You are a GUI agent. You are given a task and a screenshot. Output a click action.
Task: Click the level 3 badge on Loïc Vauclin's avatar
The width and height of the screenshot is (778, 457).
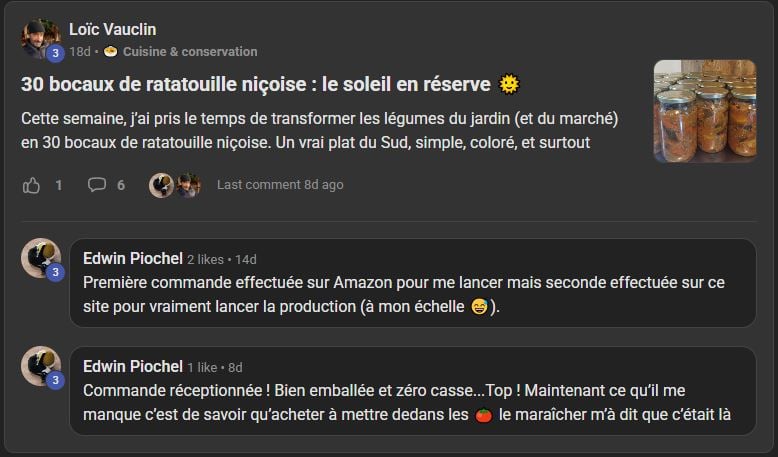coord(56,53)
